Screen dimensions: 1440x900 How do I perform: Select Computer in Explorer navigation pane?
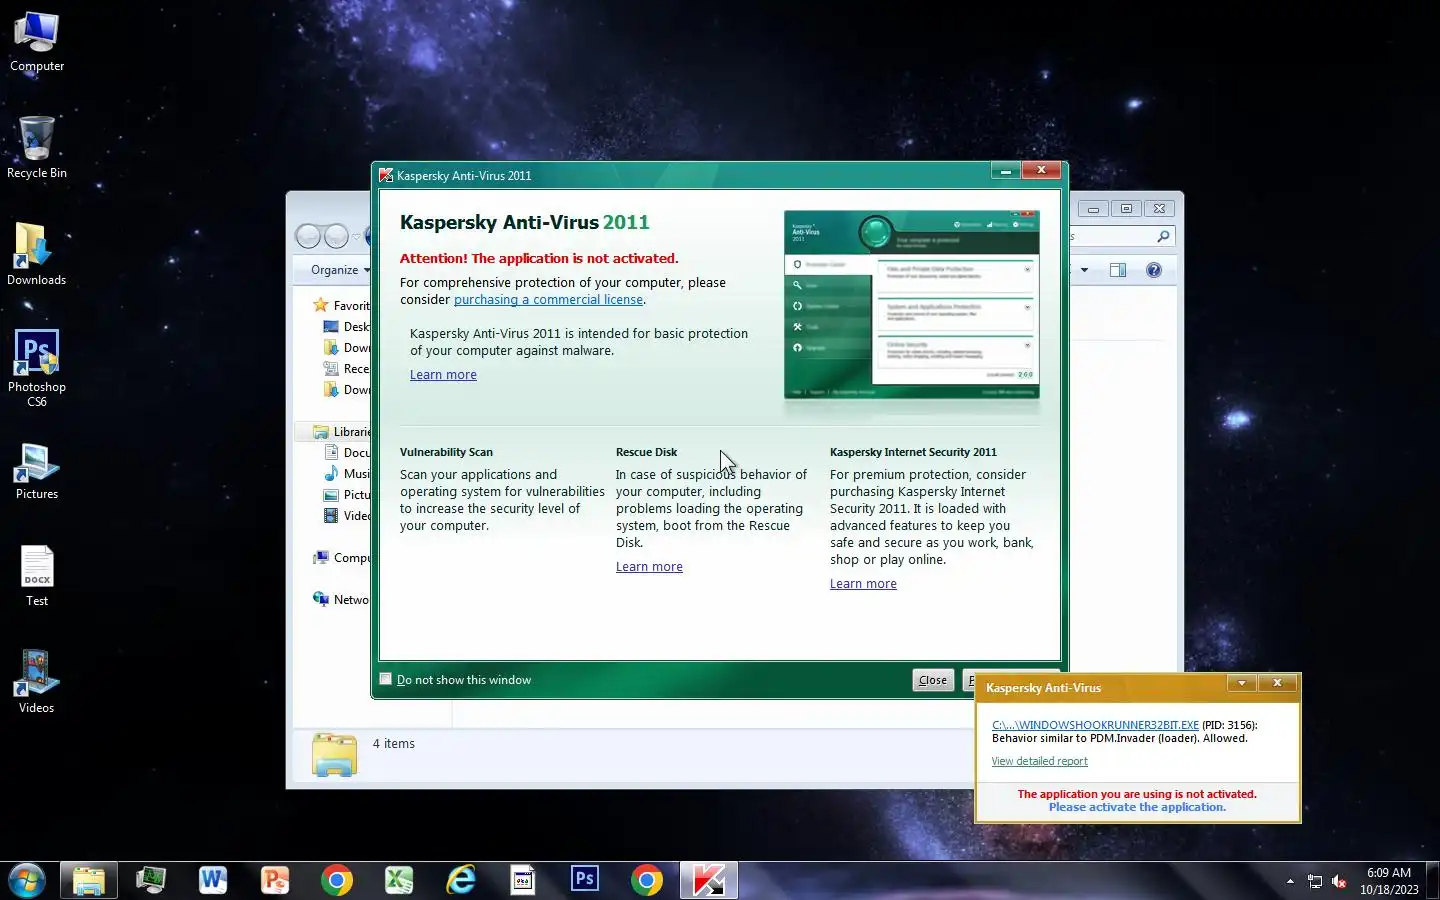click(341, 558)
